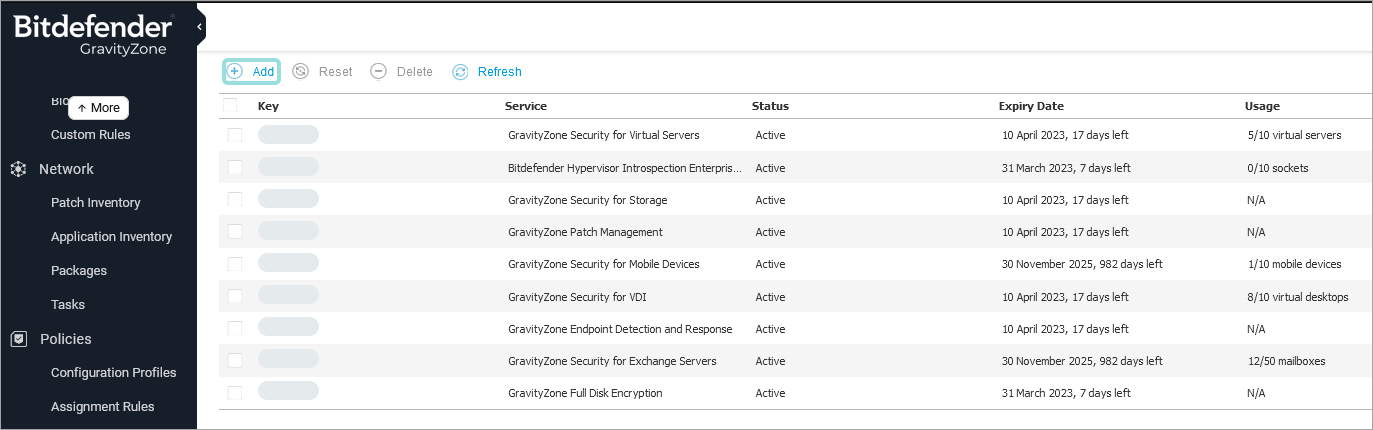Open the Packages page

[79, 271]
